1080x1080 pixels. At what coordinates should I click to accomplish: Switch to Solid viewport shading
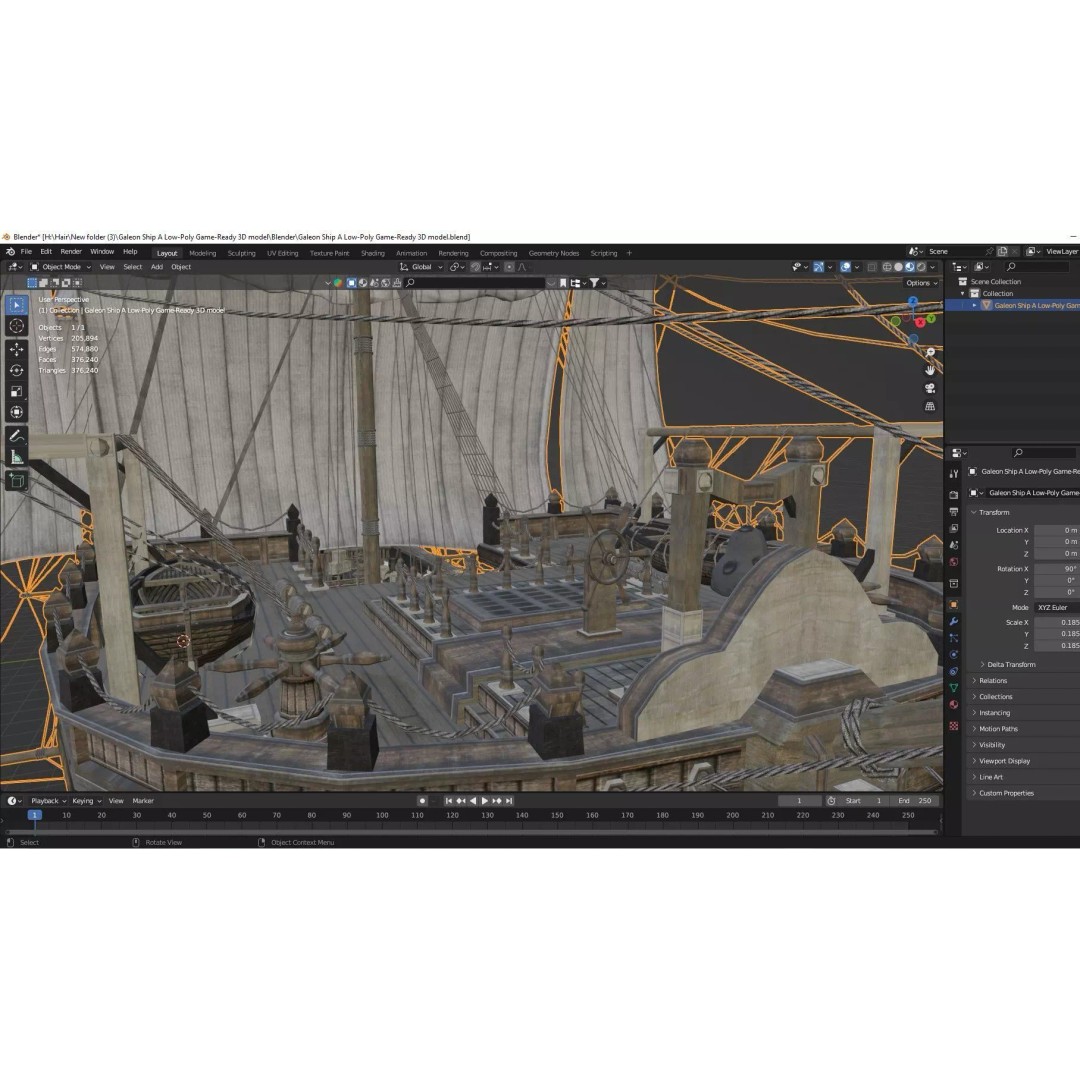898,267
